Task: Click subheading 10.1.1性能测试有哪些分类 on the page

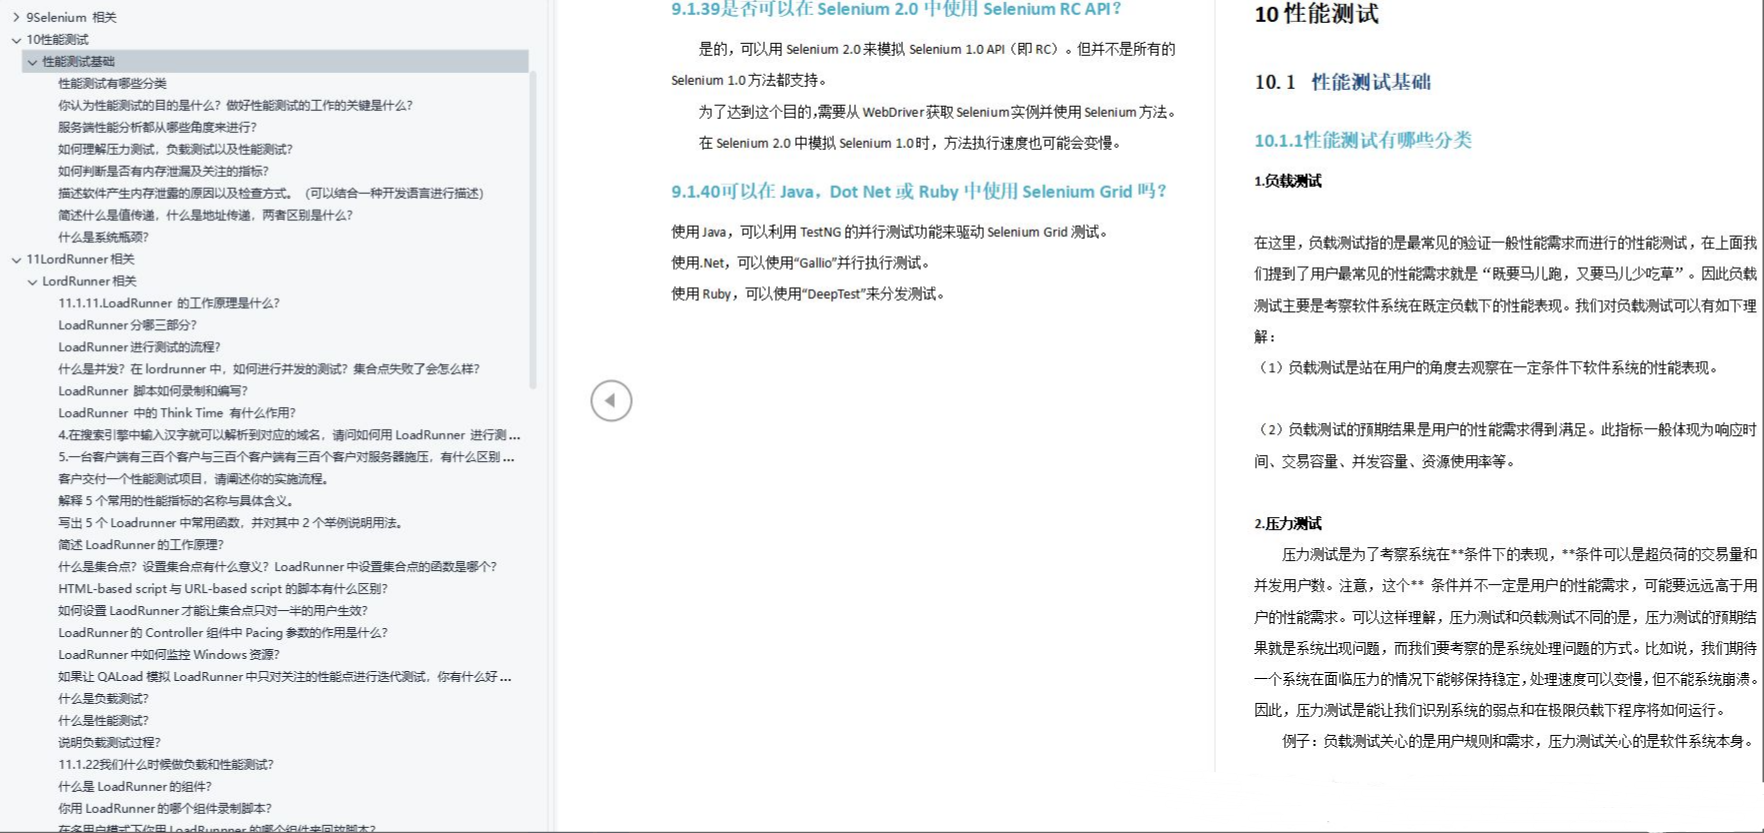Action: pos(1363,140)
